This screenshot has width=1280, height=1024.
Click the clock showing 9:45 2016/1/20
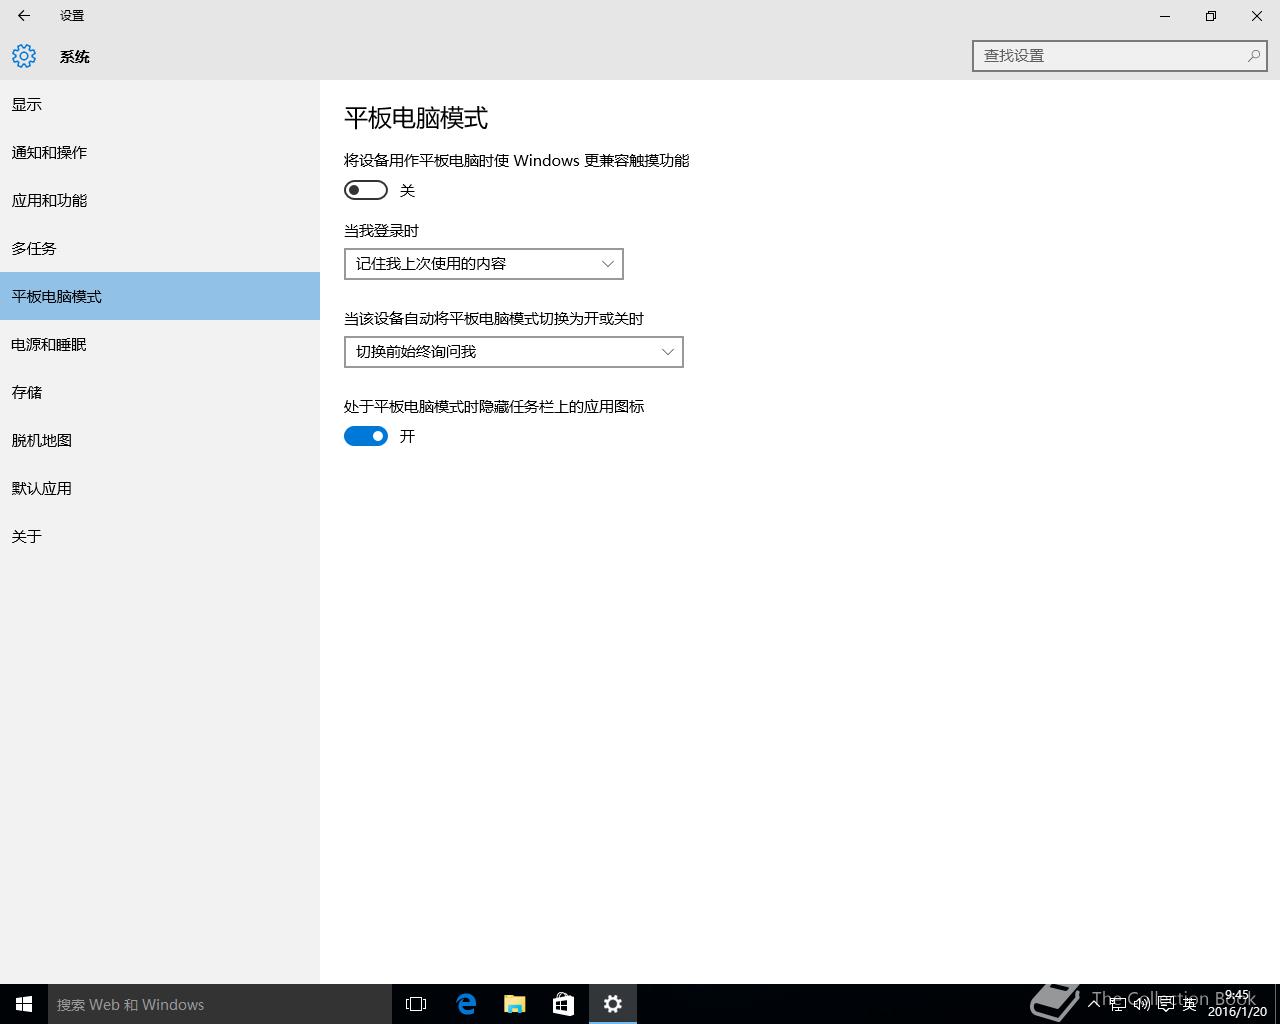click(x=1237, y=1004)
